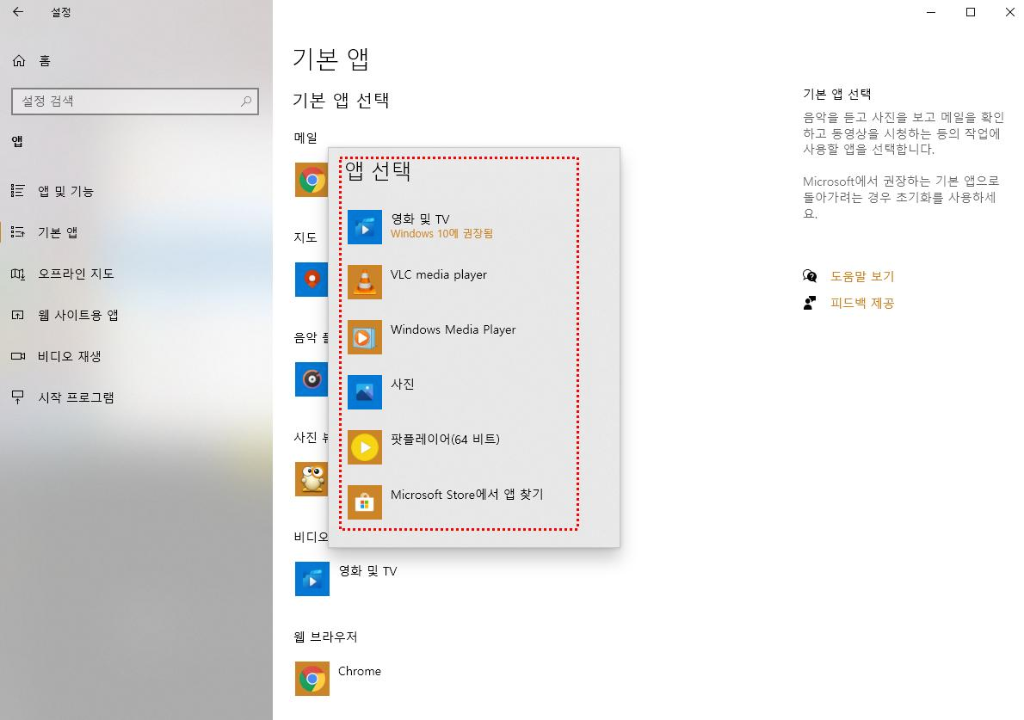This screenshot has width=1024, height=720.
Task: Pick the Windows Media Player icon
Action: [364, 337]
